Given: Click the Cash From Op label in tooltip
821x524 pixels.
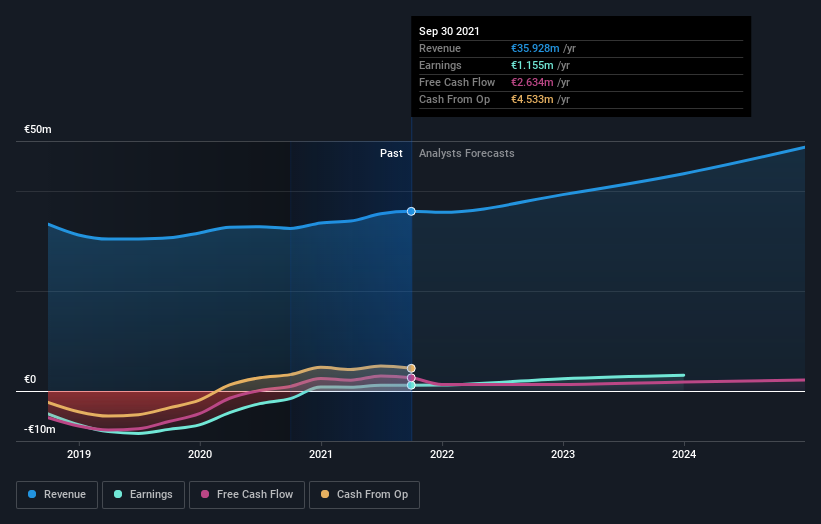Looking at the screenshot, I should 454,99.
